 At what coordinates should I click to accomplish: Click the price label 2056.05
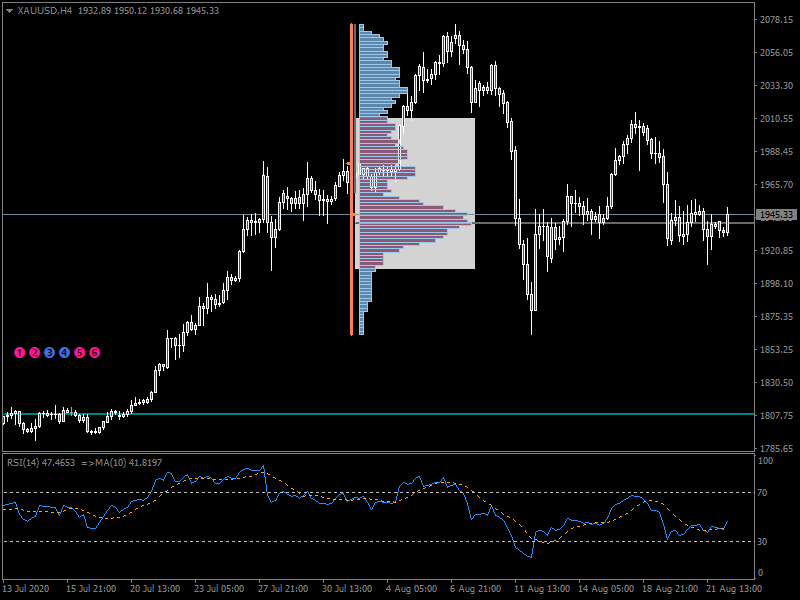coord(777,53)
